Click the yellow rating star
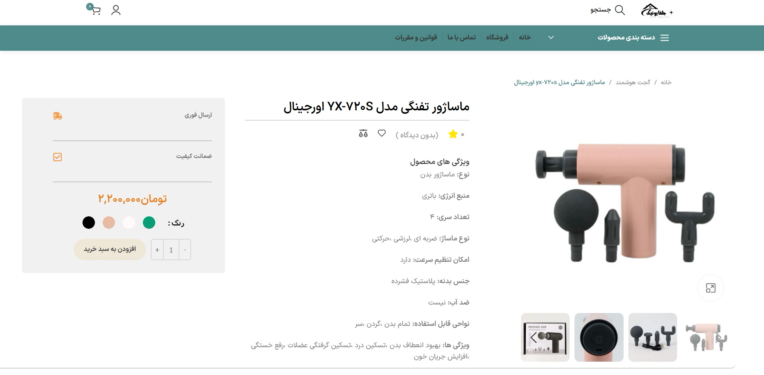 [453, 134]
